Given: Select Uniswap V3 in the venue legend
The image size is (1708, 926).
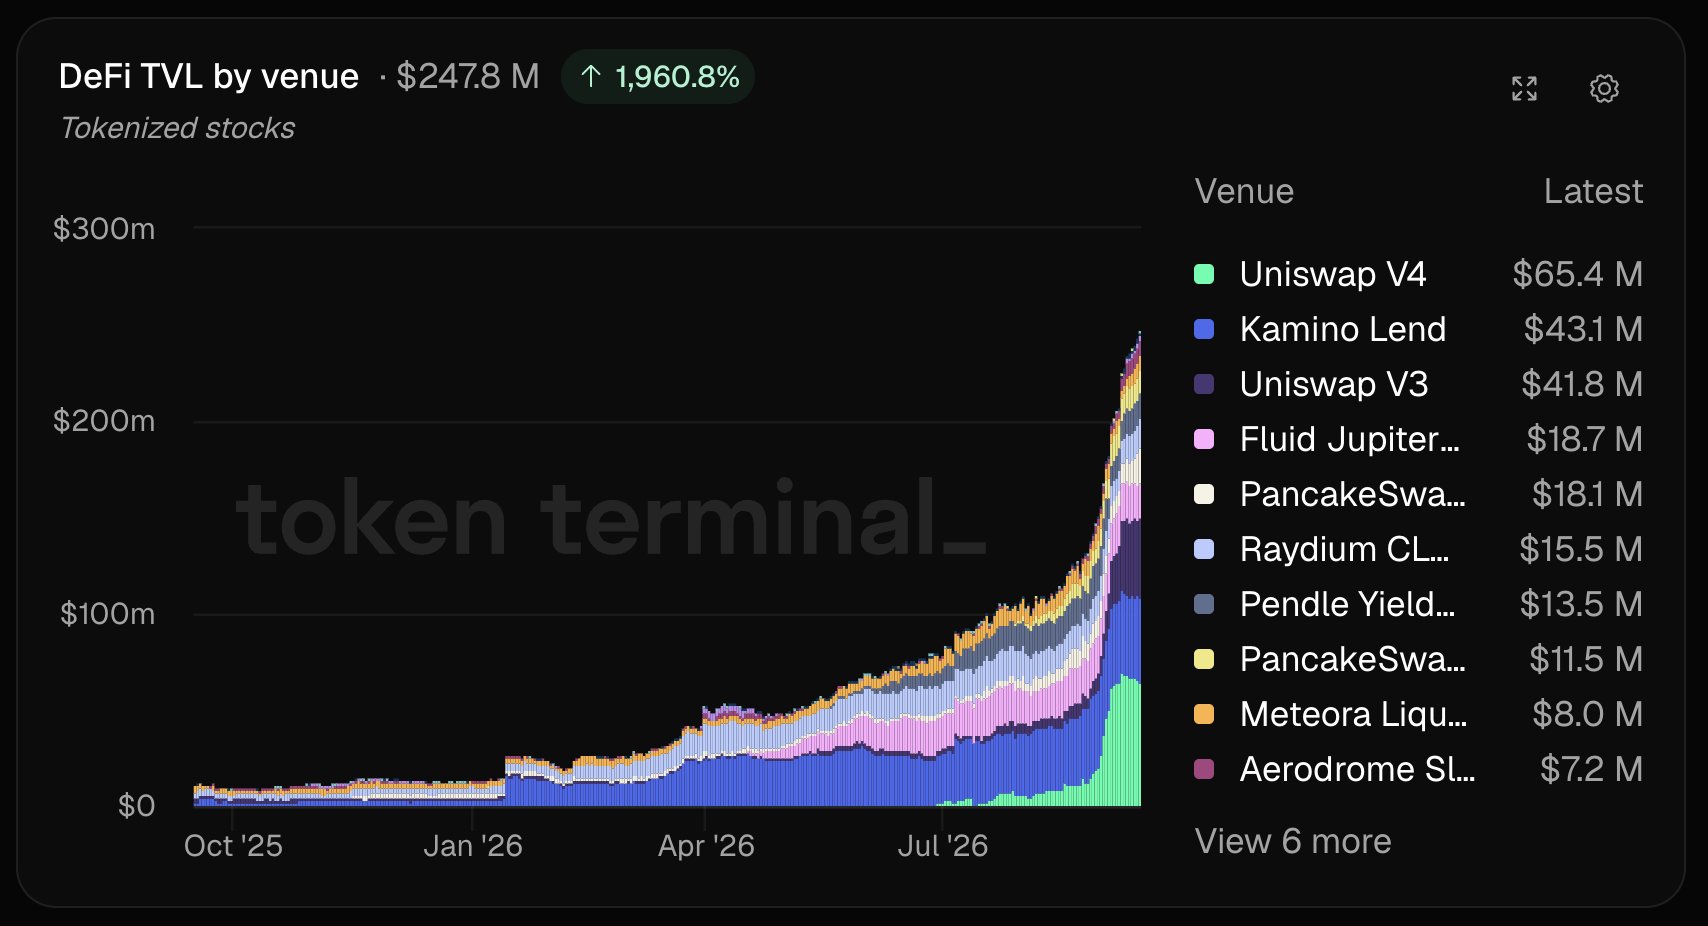Looking at the screenshot, I should 1334,384.
